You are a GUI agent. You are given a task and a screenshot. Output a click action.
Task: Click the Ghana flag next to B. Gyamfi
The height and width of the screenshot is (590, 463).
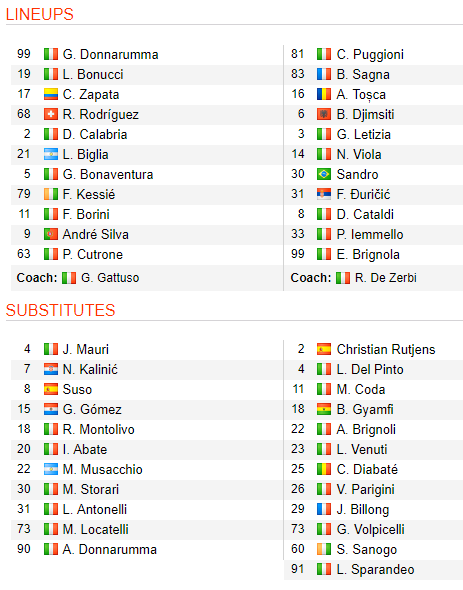(324, 409)
